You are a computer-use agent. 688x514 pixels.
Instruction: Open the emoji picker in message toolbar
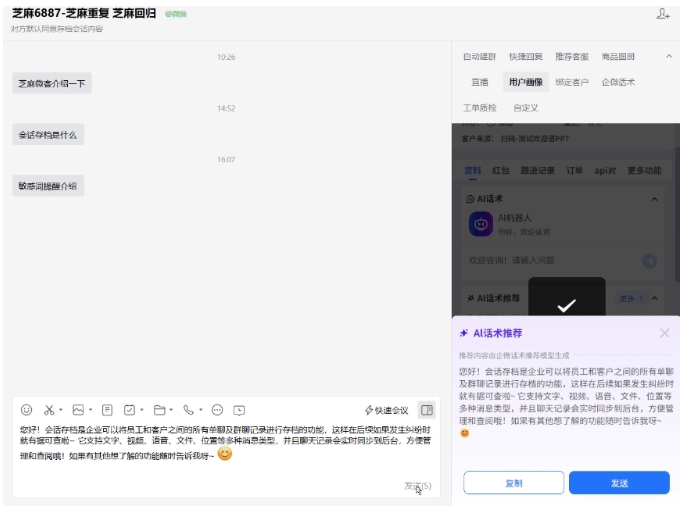tap(26, 410)
